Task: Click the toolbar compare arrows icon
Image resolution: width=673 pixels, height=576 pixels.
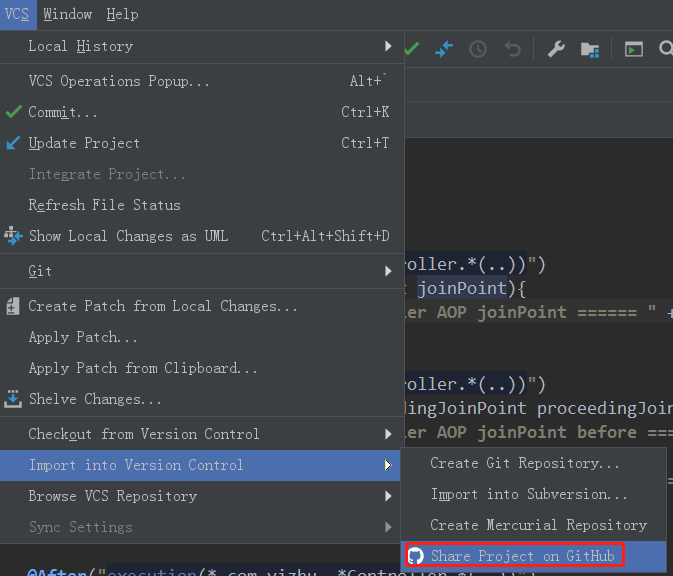Action: coord(444,49)
